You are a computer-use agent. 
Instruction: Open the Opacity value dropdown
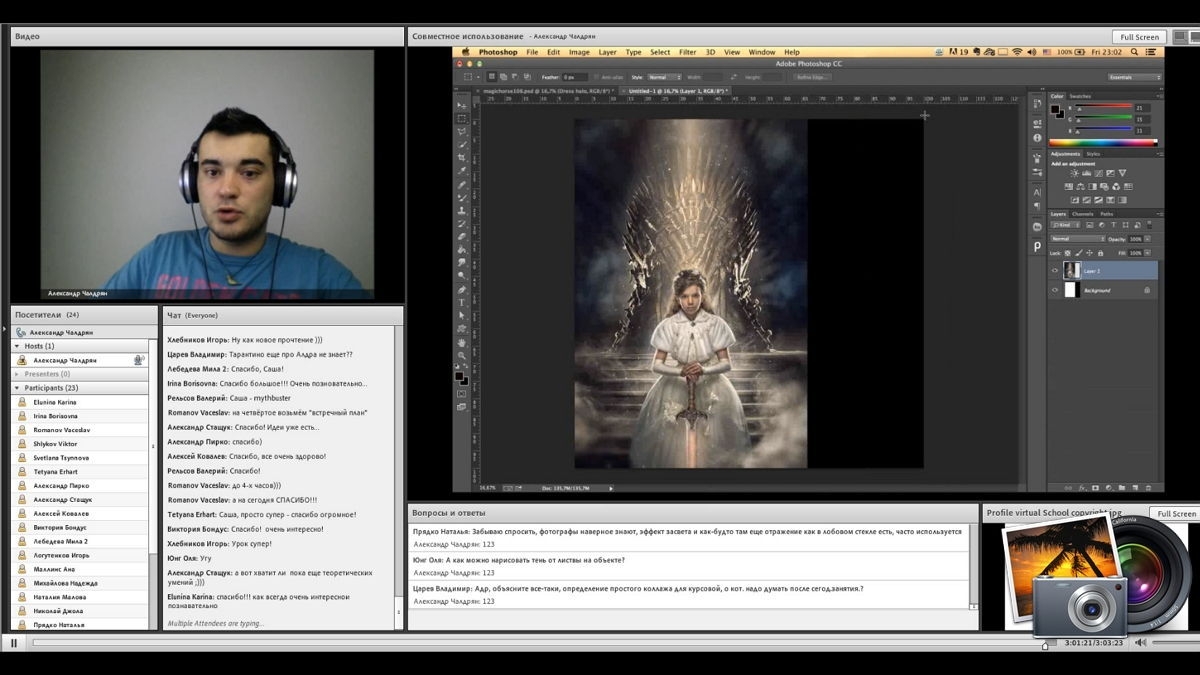pyautogui.click(x=1147, y=239)
